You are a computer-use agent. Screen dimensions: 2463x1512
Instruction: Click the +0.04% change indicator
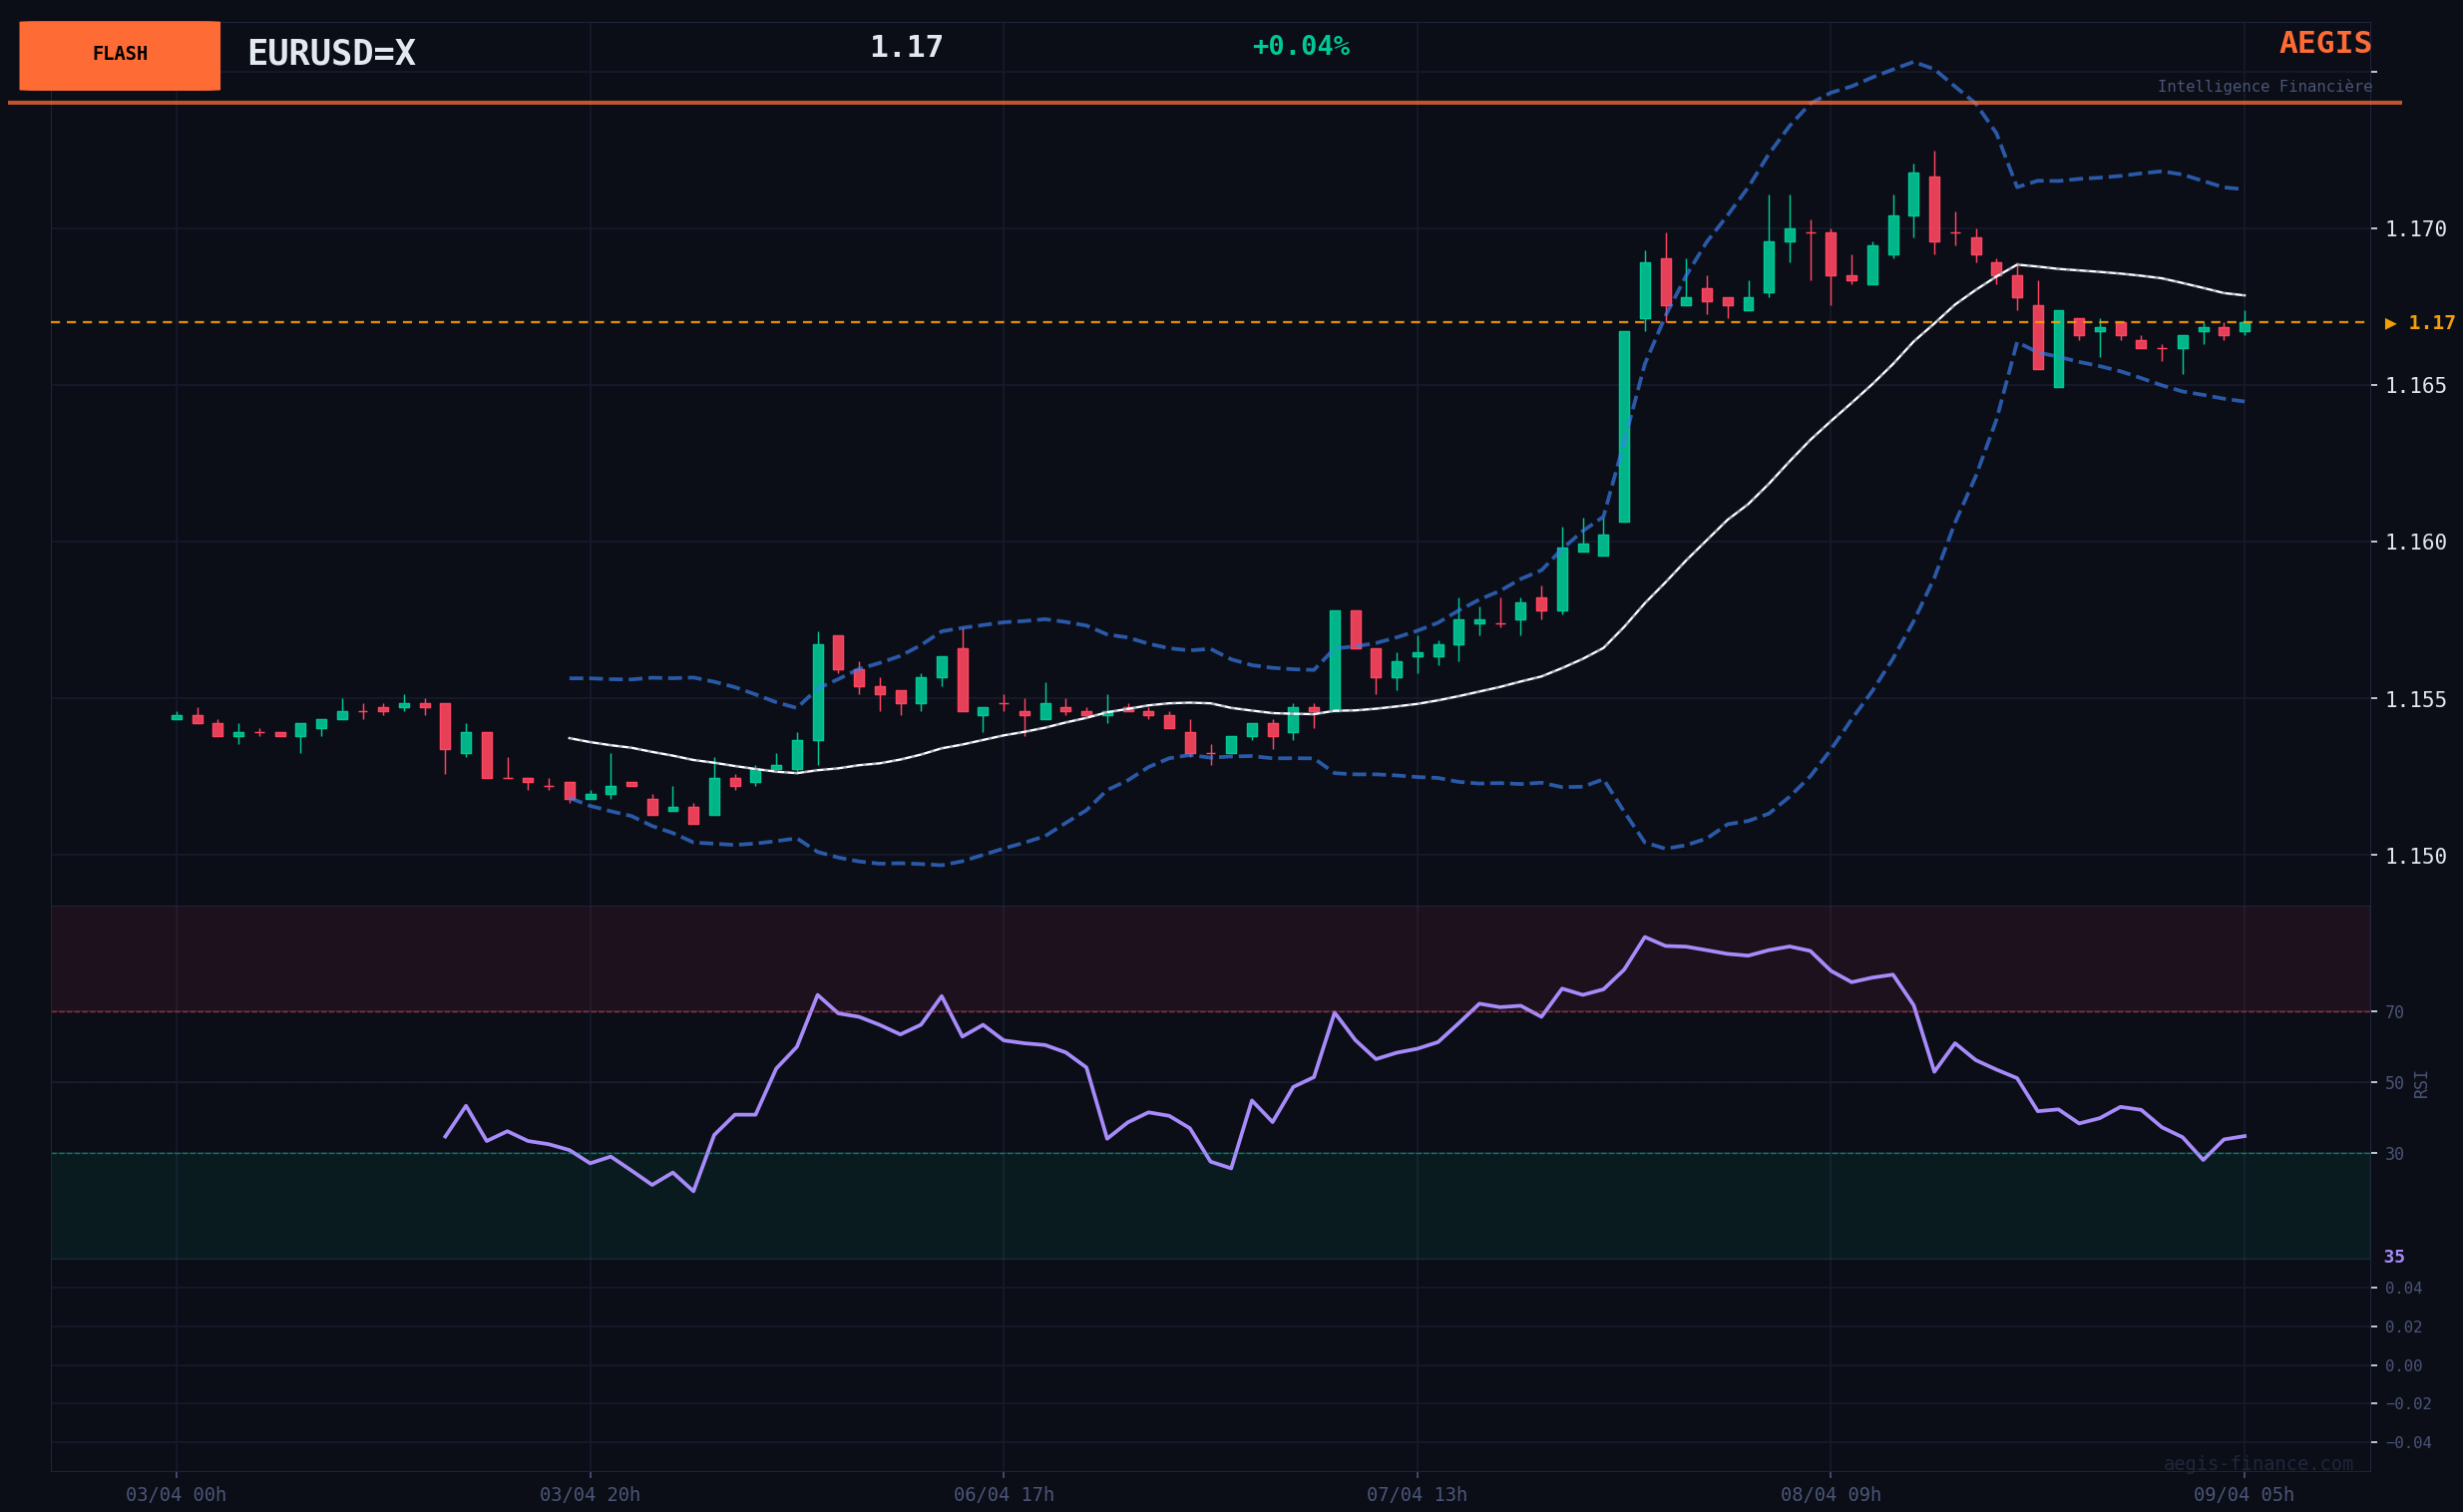click(x=1300, y=47)
